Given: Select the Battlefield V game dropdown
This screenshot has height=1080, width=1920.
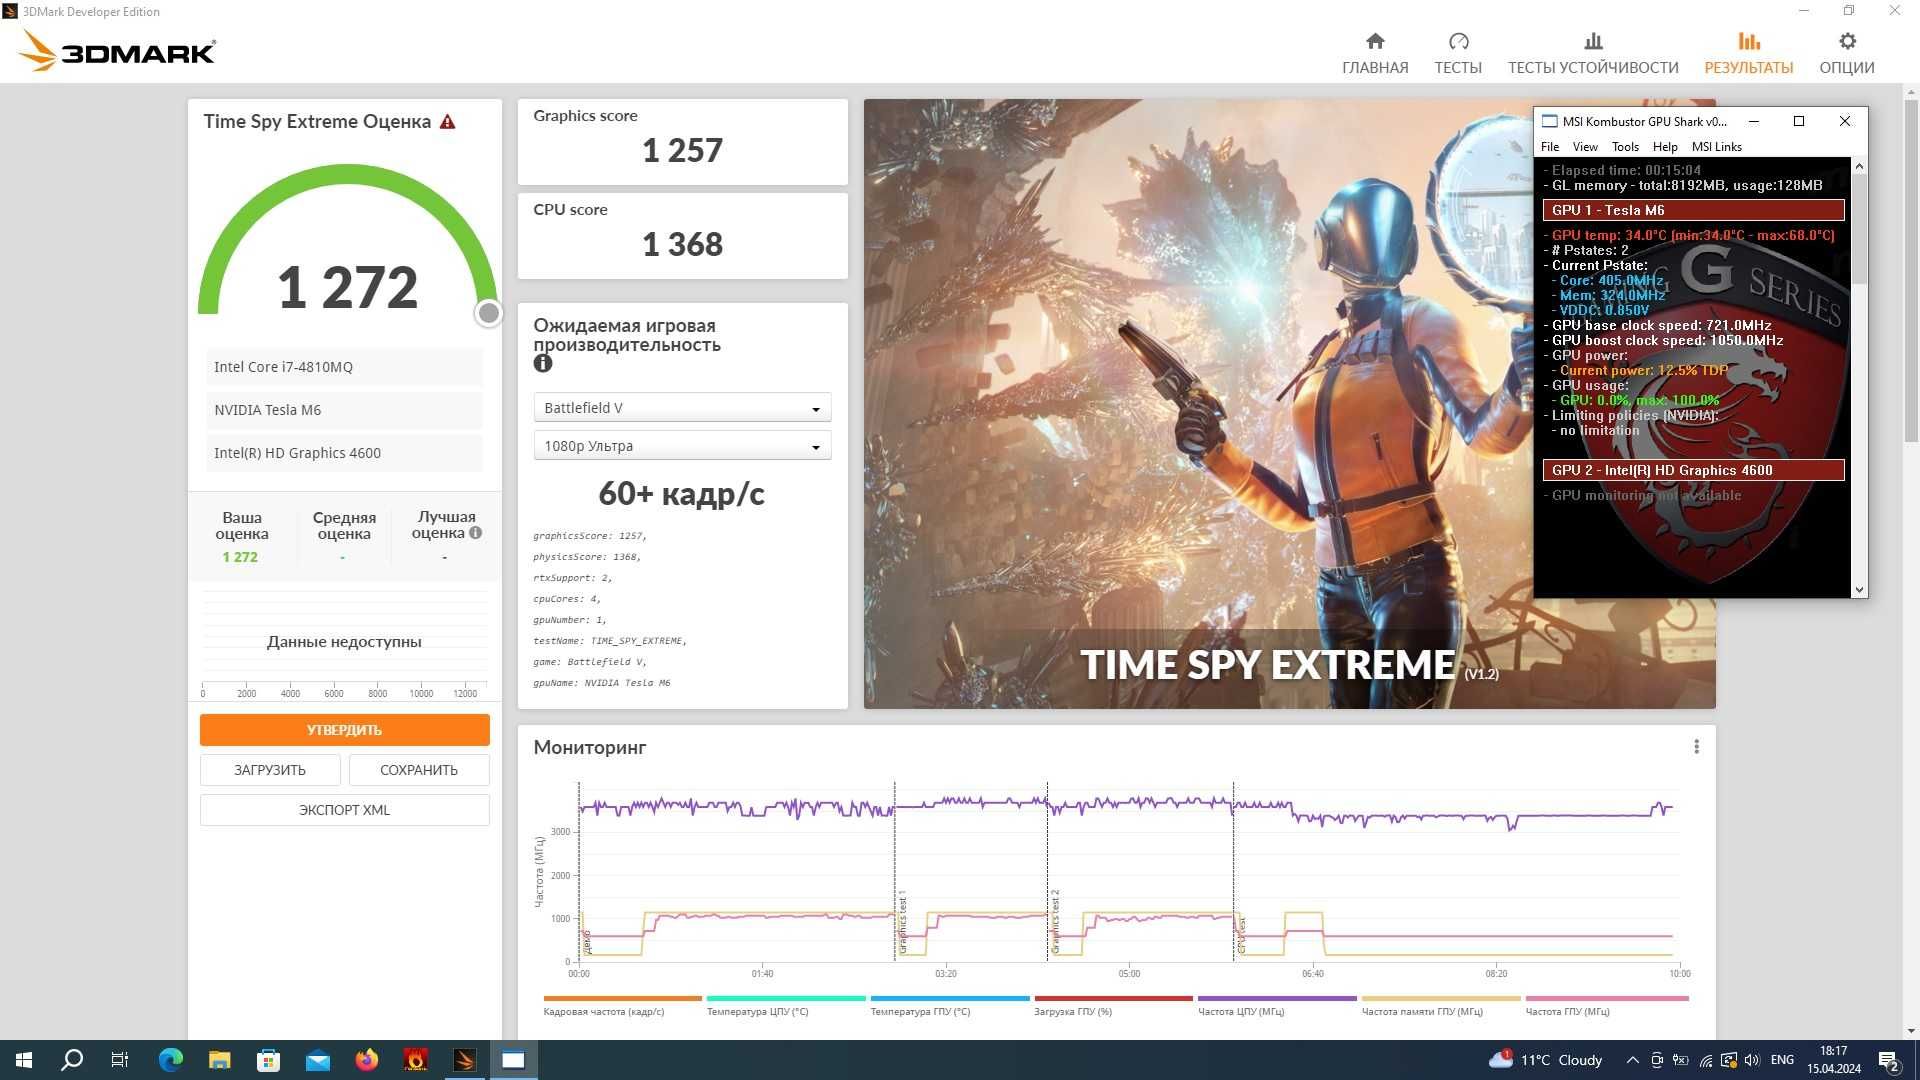Looking at the screenshot, I should (680, 406).
